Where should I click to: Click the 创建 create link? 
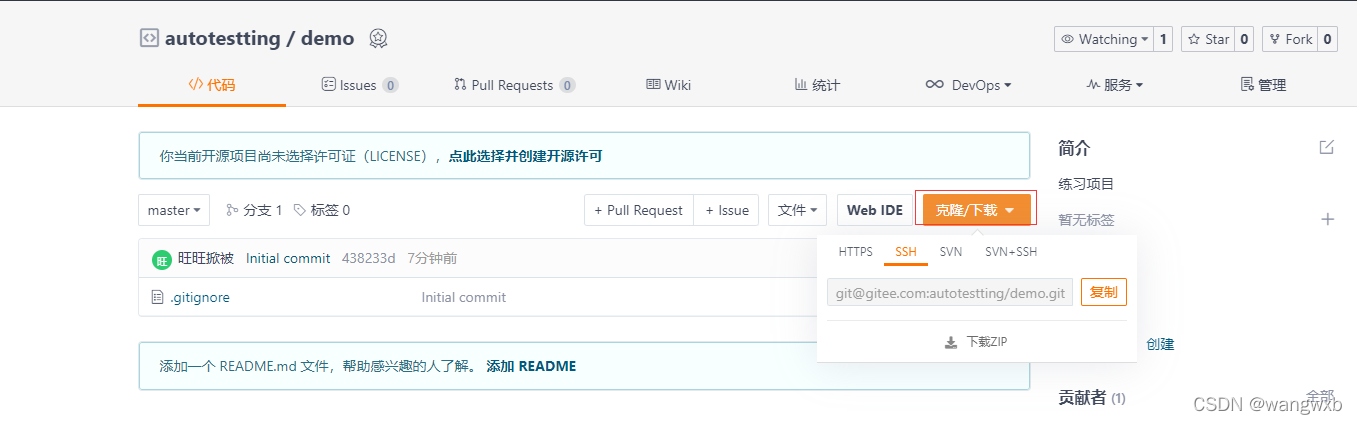[1160, 344]
